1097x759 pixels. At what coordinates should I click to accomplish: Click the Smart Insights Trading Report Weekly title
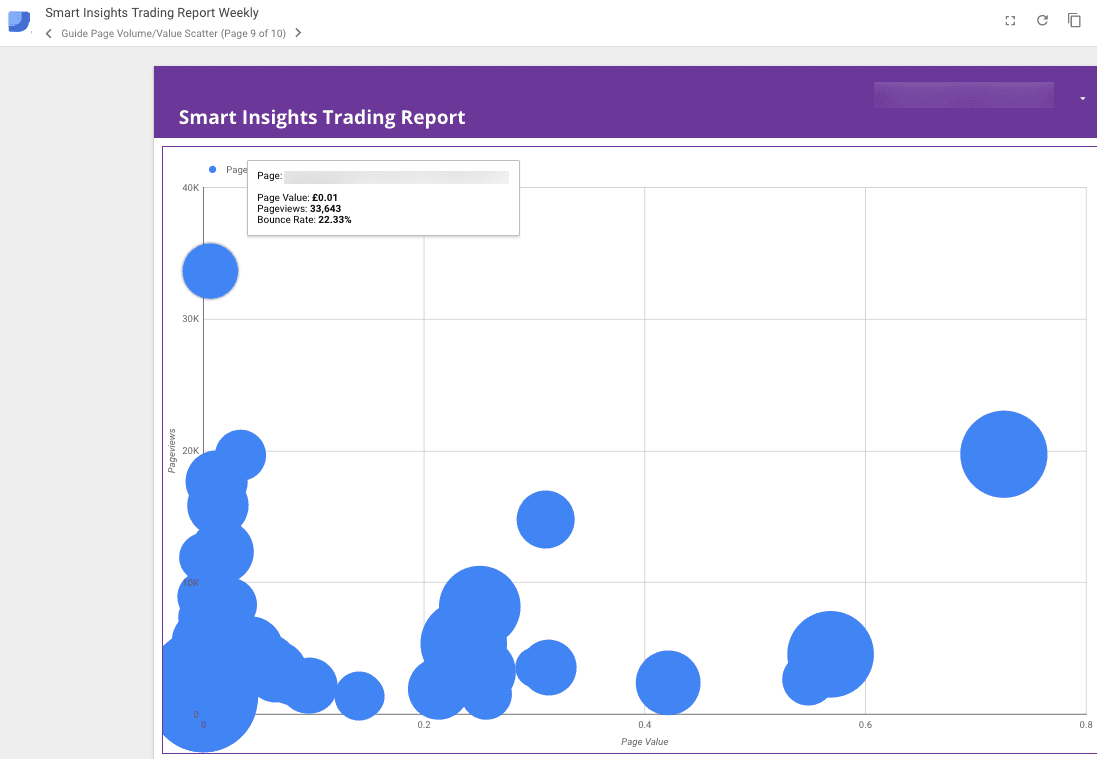click(x=152, y=13)
